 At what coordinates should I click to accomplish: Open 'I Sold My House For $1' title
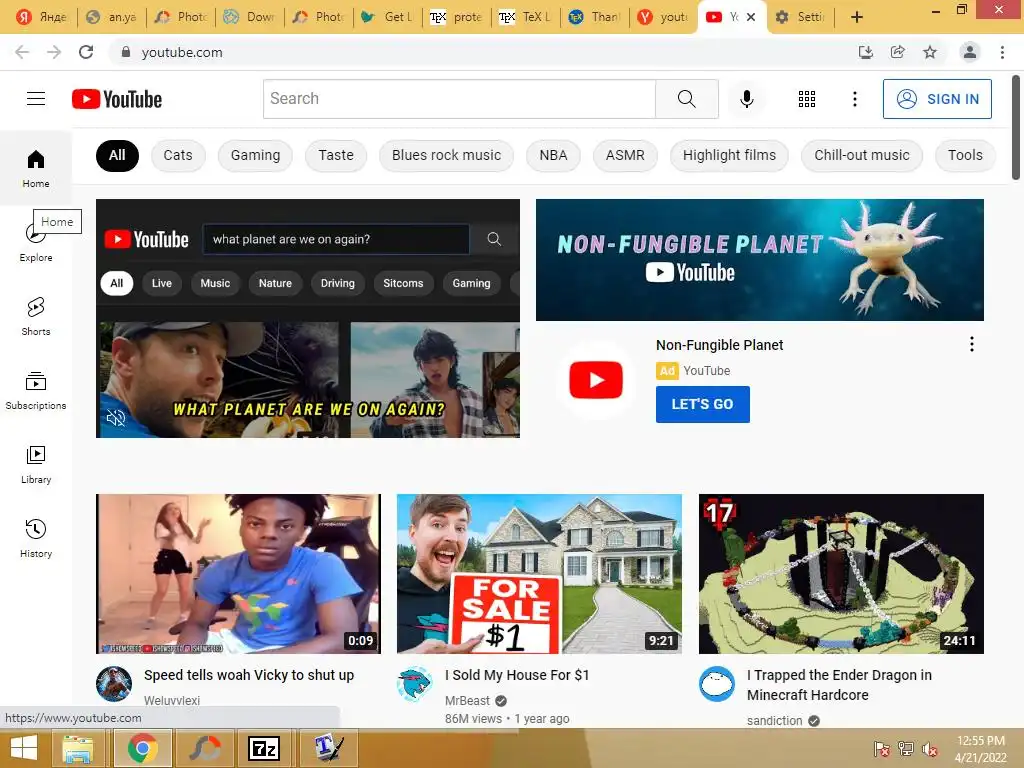pos(517,675)
